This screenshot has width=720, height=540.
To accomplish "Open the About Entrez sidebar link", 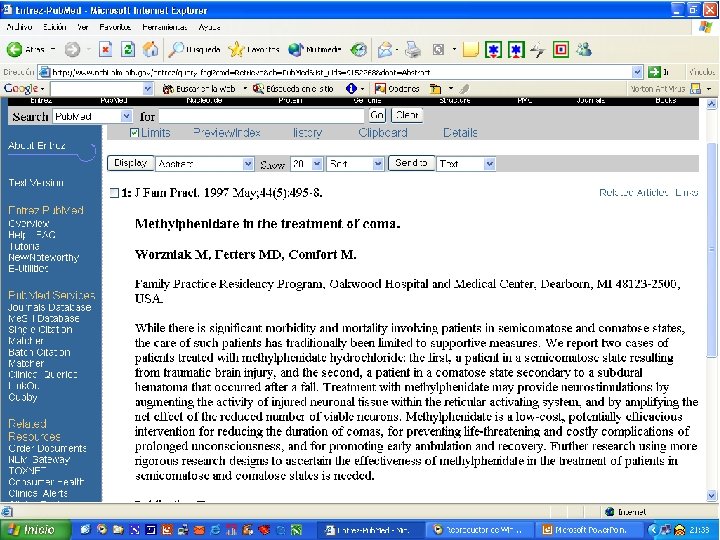I will [x=37, y=146].
